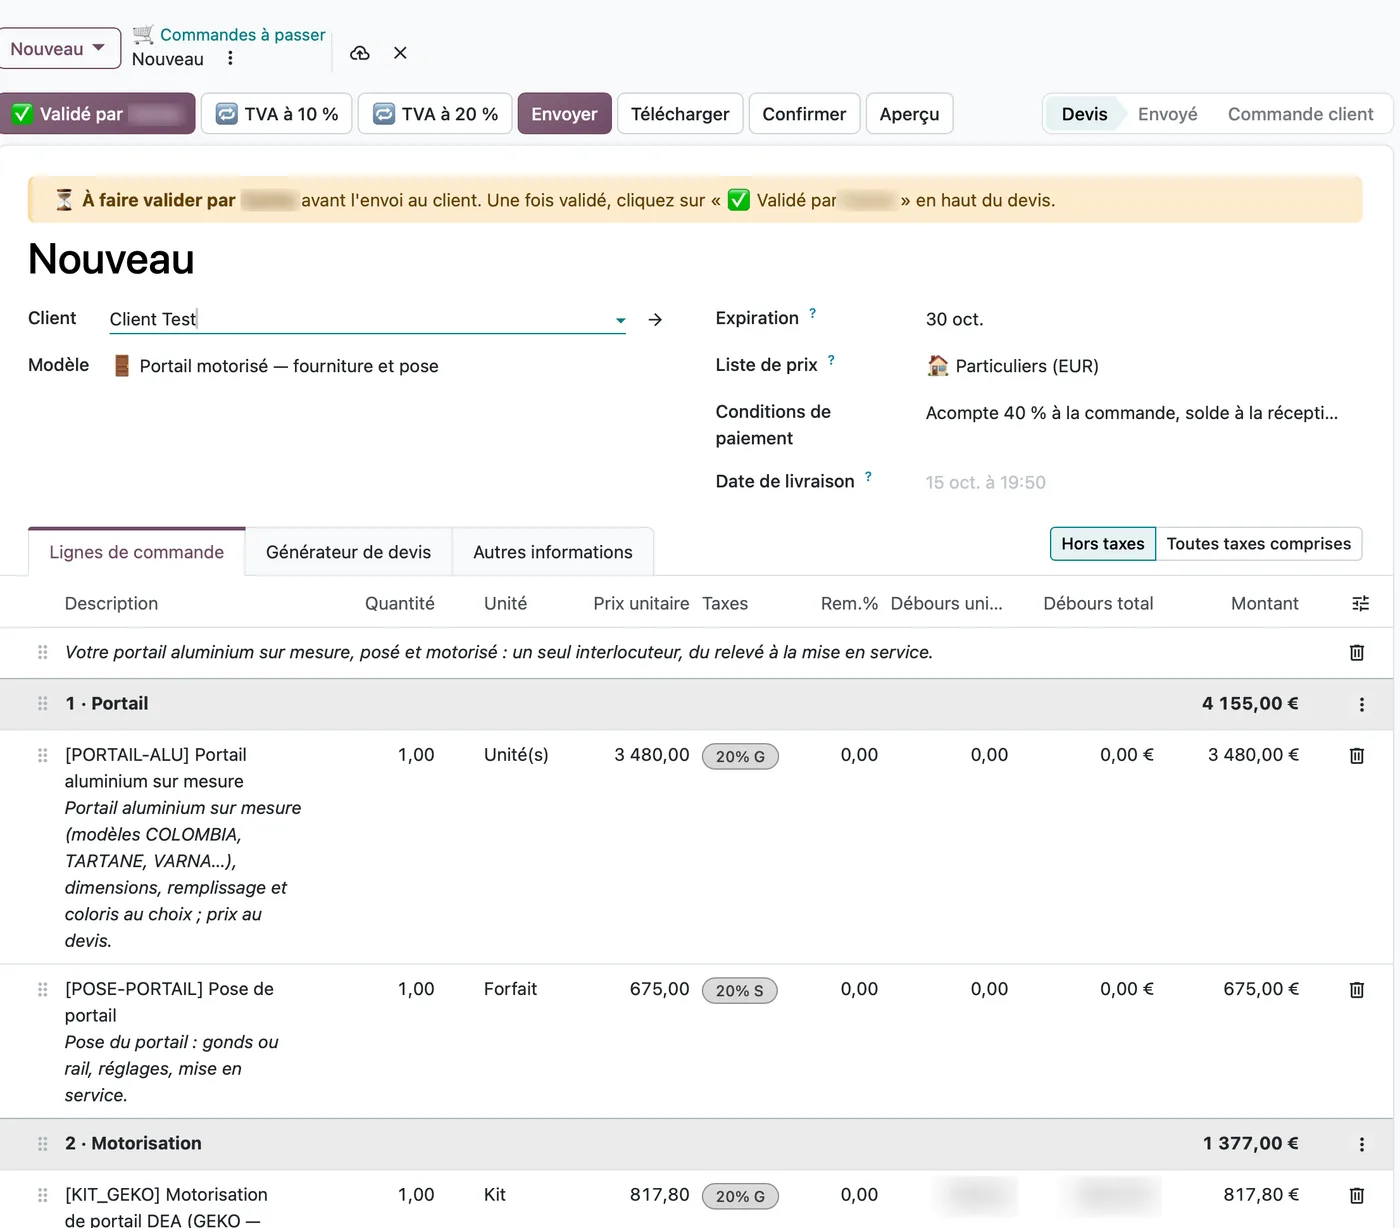The image size is (1400, 1228).
Task: Click the Description column header
Action: (111, 603)
